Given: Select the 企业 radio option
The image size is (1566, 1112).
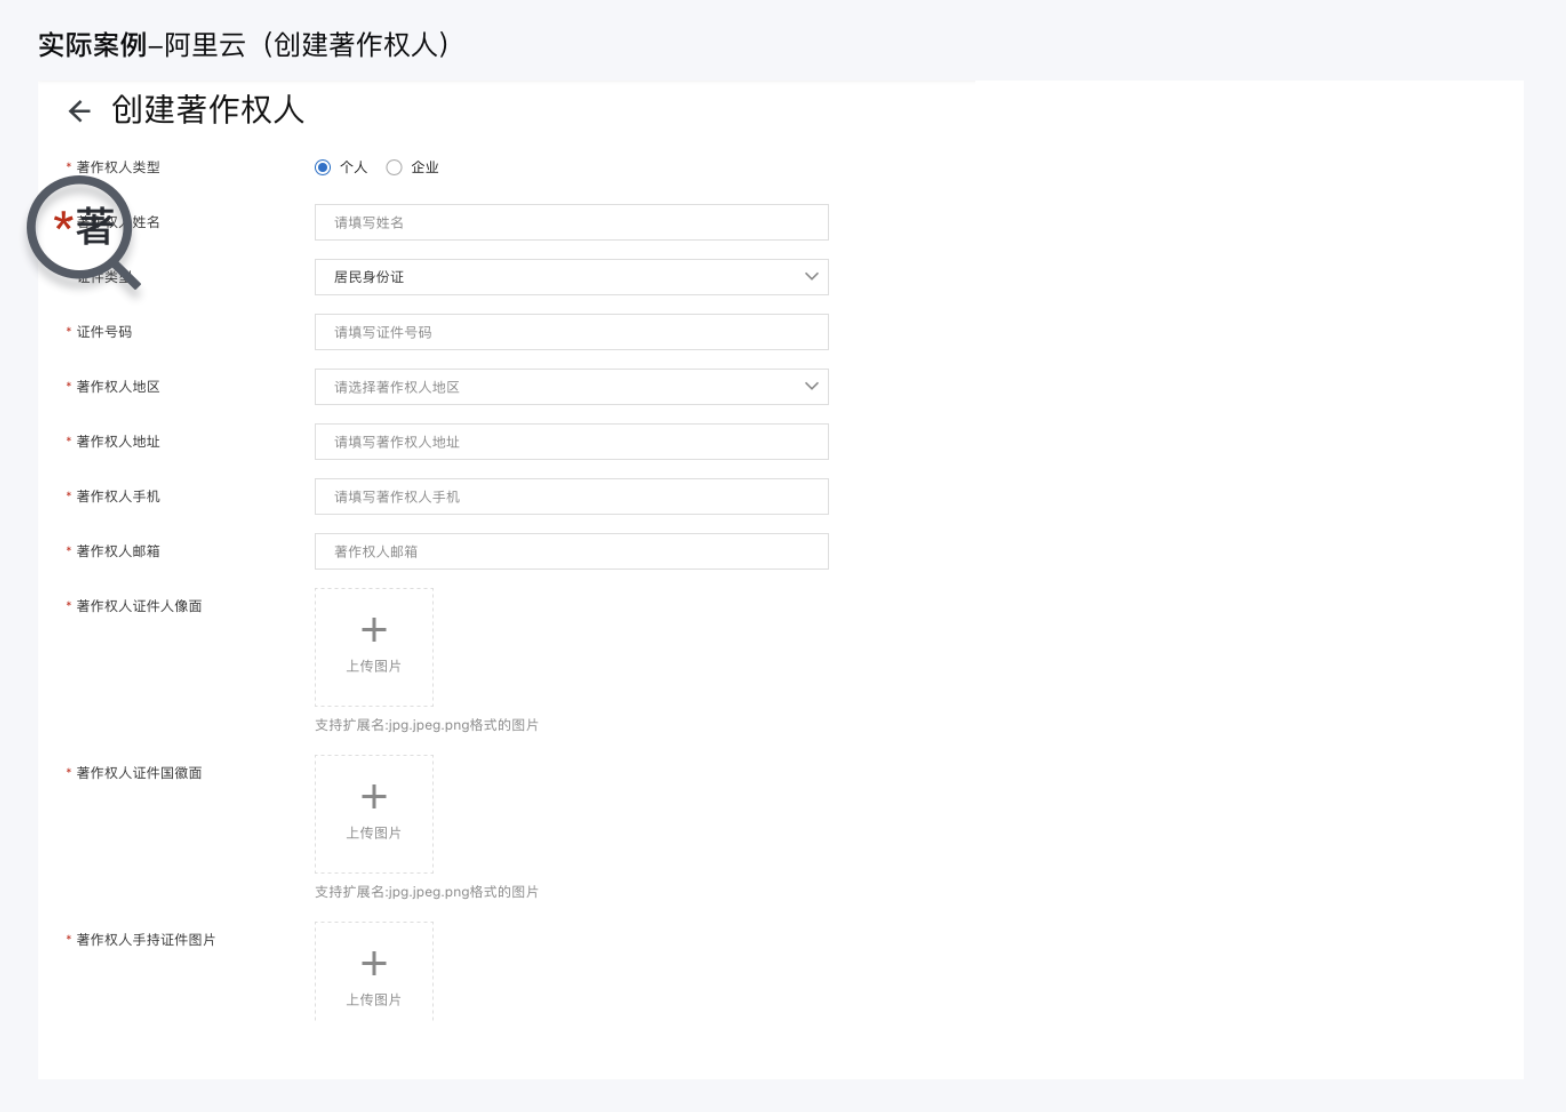Looking at the screenshot, I should click(x=394, y=168).
